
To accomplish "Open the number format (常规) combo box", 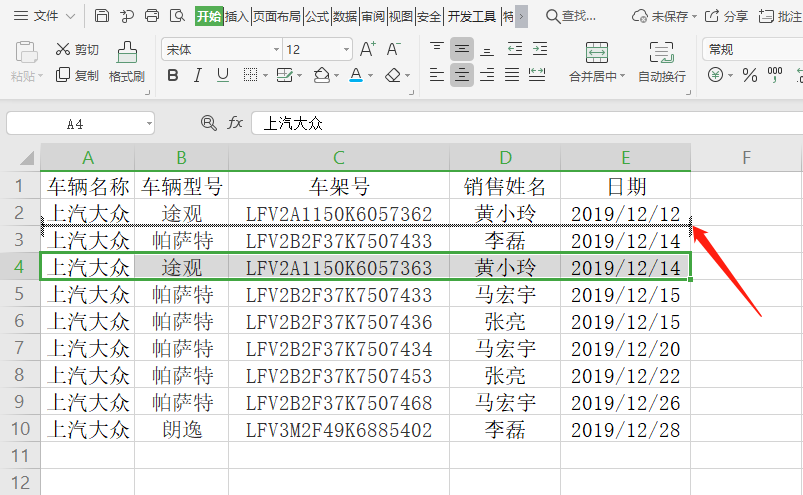I will coord(752,50).
